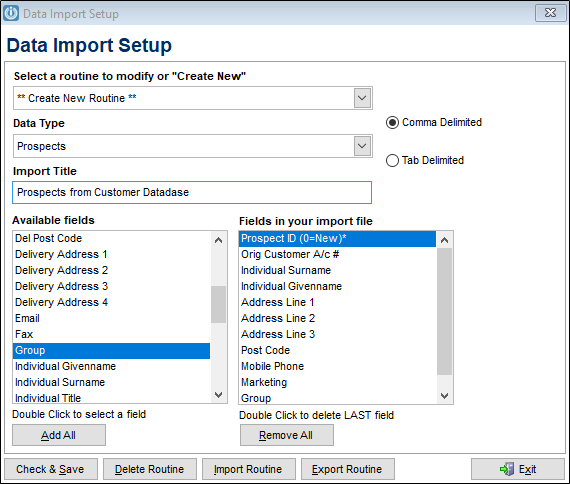This screenshot has height=484, width=570.
Task: Click the Add All button
Action: click(59, 435)
